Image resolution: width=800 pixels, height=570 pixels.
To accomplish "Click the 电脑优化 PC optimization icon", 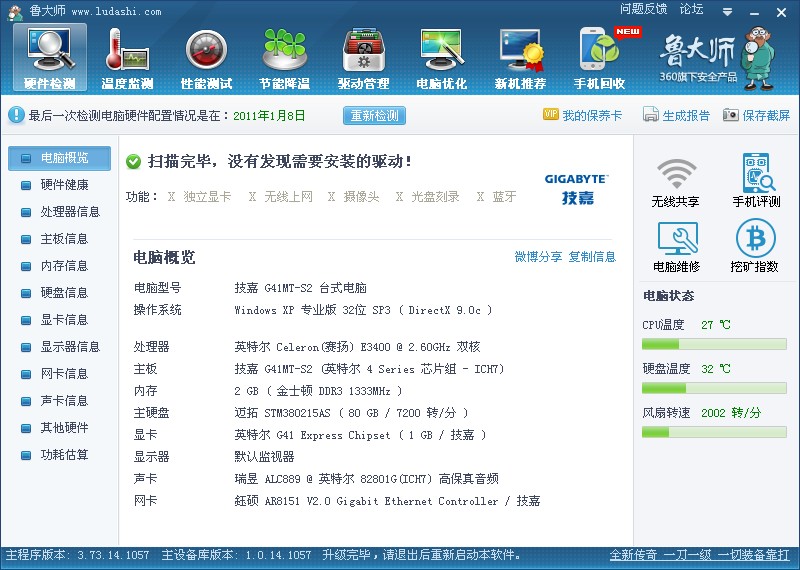I will coord(441,57).
